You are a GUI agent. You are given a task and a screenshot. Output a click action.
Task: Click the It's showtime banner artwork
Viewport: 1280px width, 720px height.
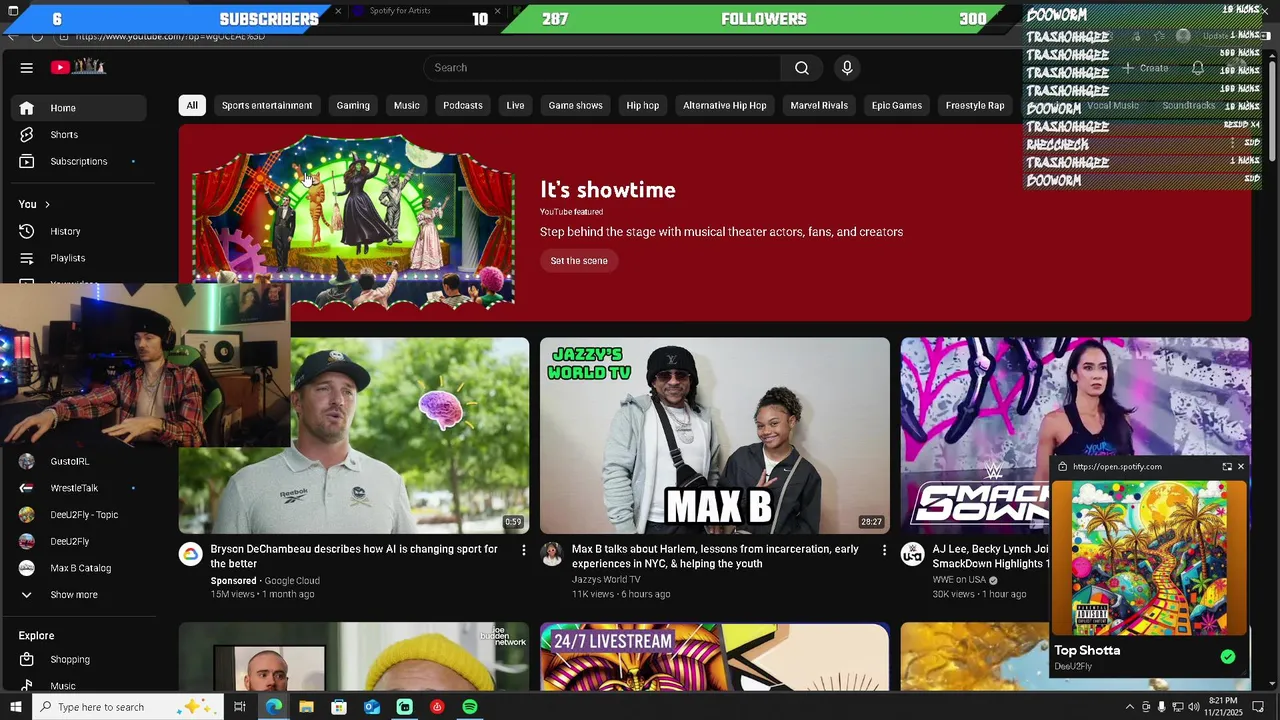[x=353, y=221]
